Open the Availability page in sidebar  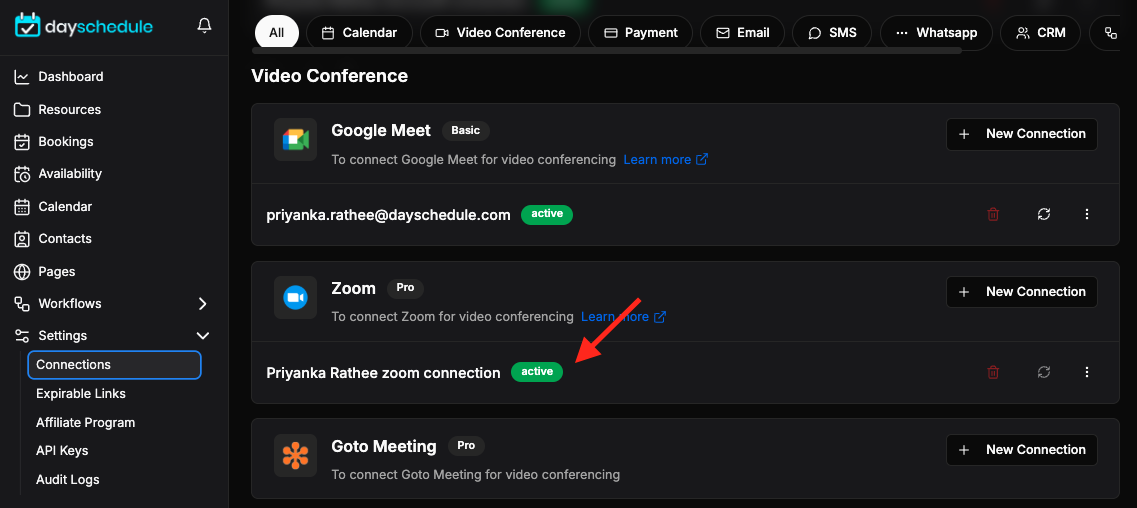70,174
